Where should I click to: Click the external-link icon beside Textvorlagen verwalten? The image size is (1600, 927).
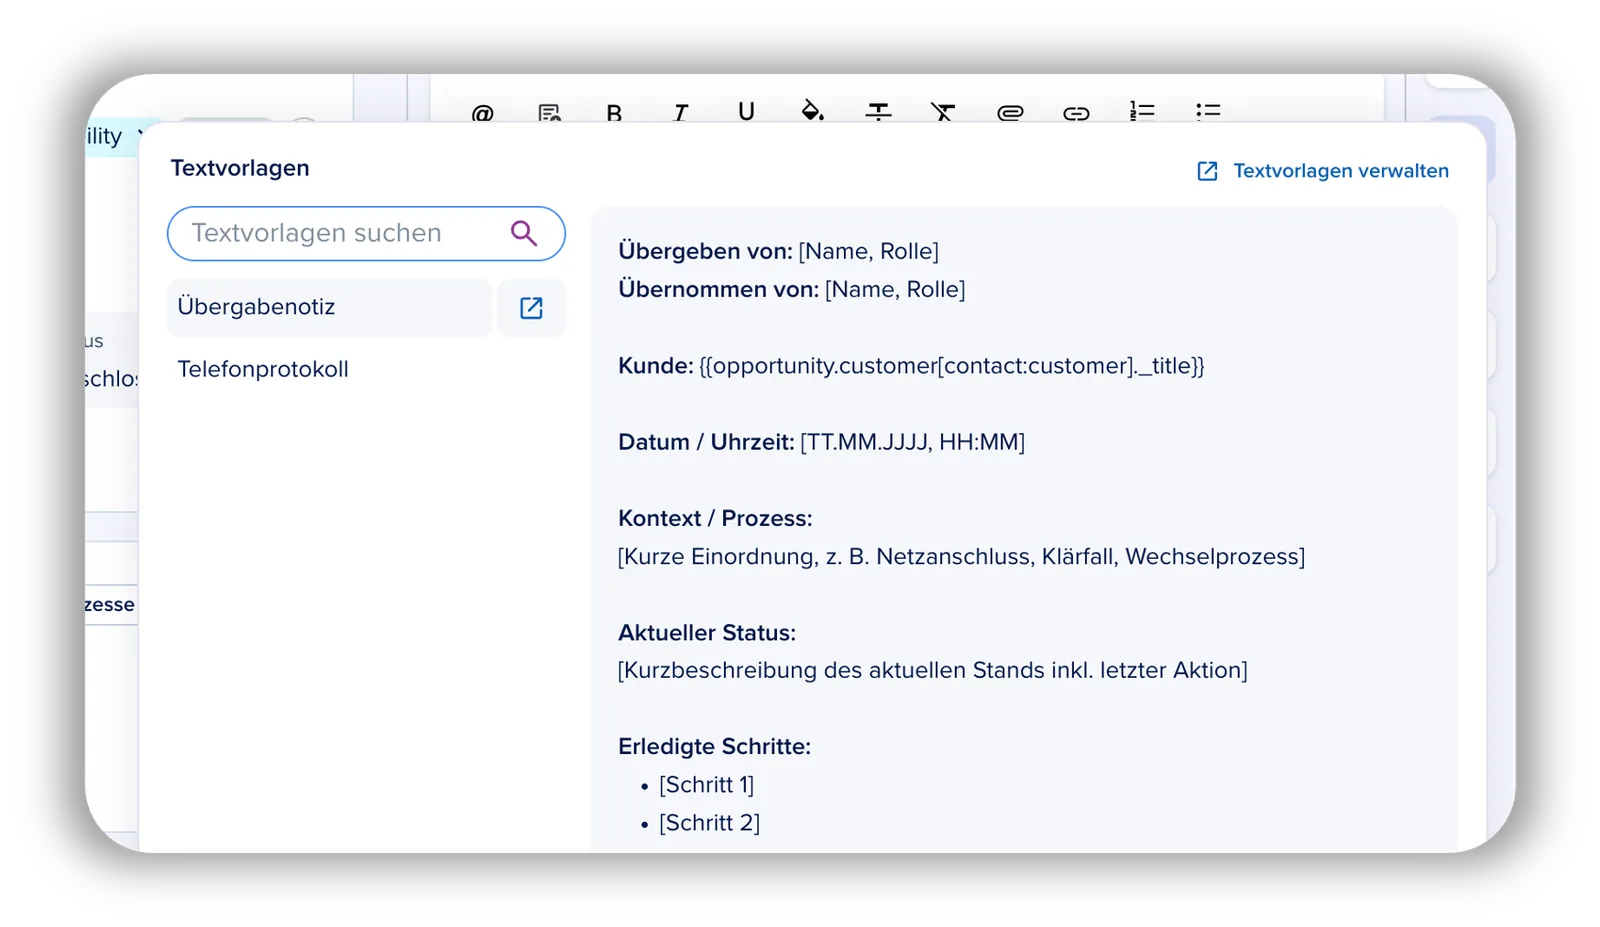[x=1207, y=171]
